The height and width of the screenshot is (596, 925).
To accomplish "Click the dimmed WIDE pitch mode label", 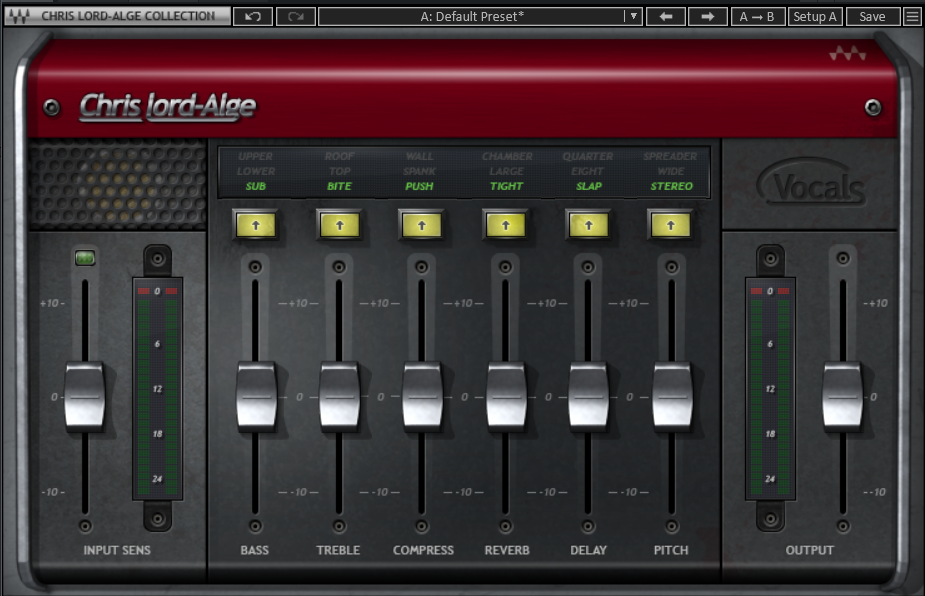I will coord(671,171).
